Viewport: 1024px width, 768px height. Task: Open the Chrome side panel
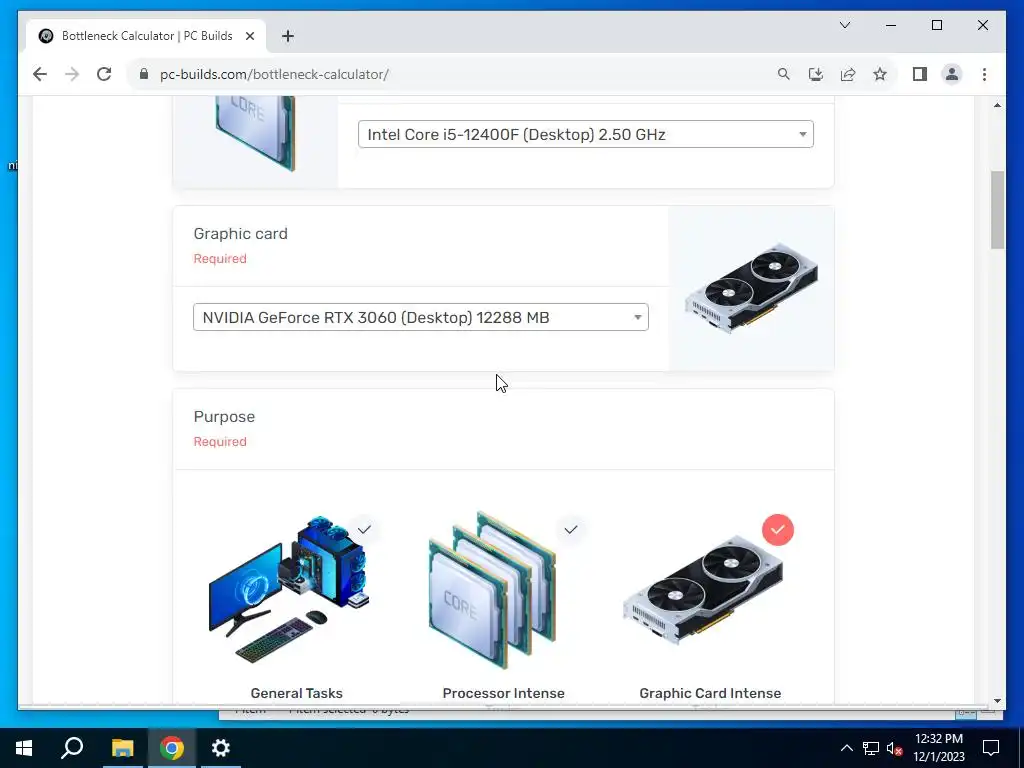[x=920, y=74]
